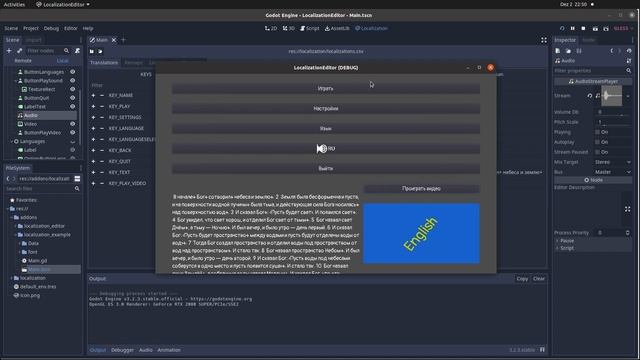Screen dimensions: 640x360
Task: Open the Scene menu
Action: coord(11,28)
